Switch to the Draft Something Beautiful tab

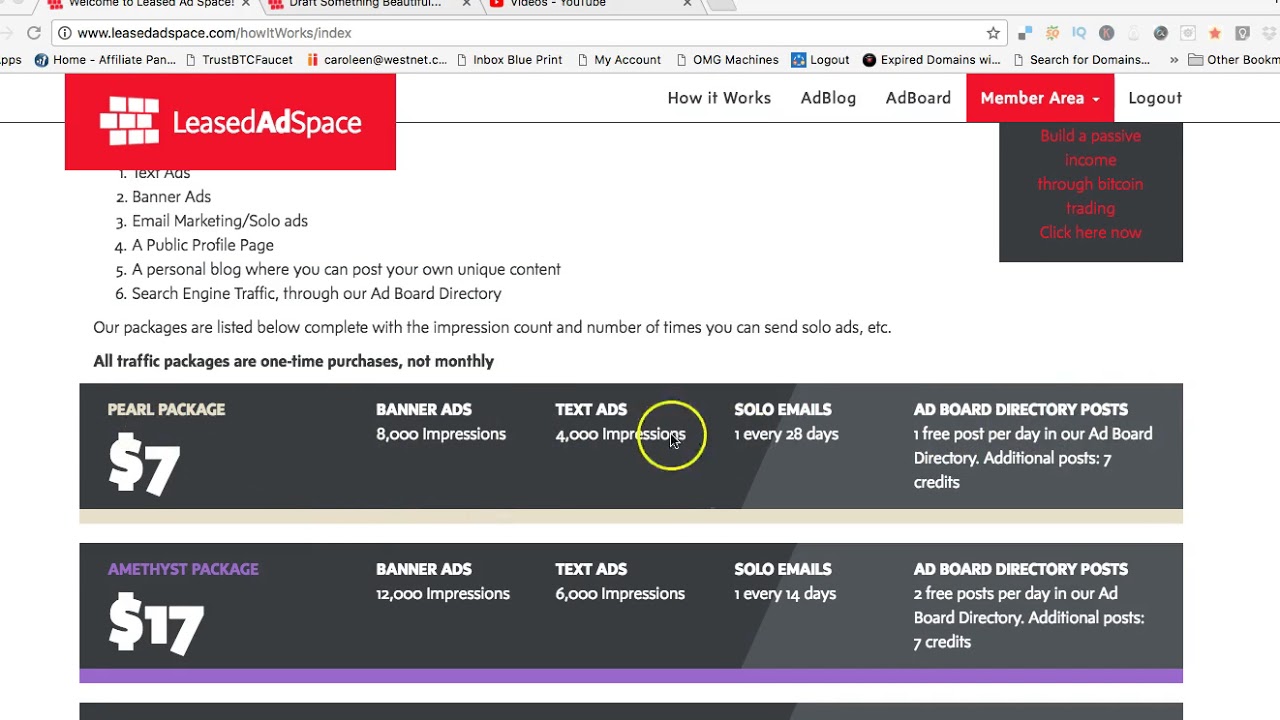pos(365,4)
